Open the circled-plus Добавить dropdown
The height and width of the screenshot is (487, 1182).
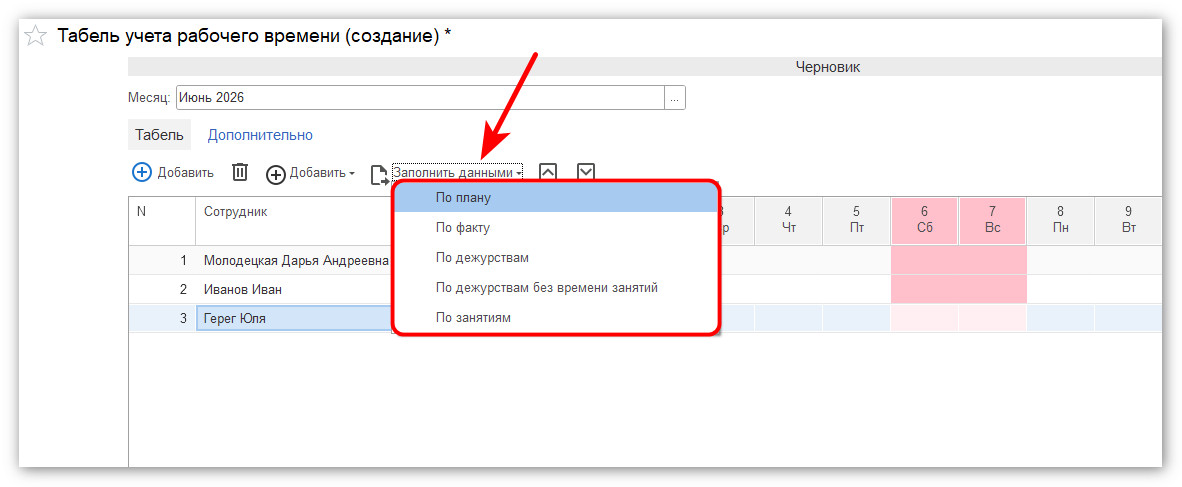(311, 174)
